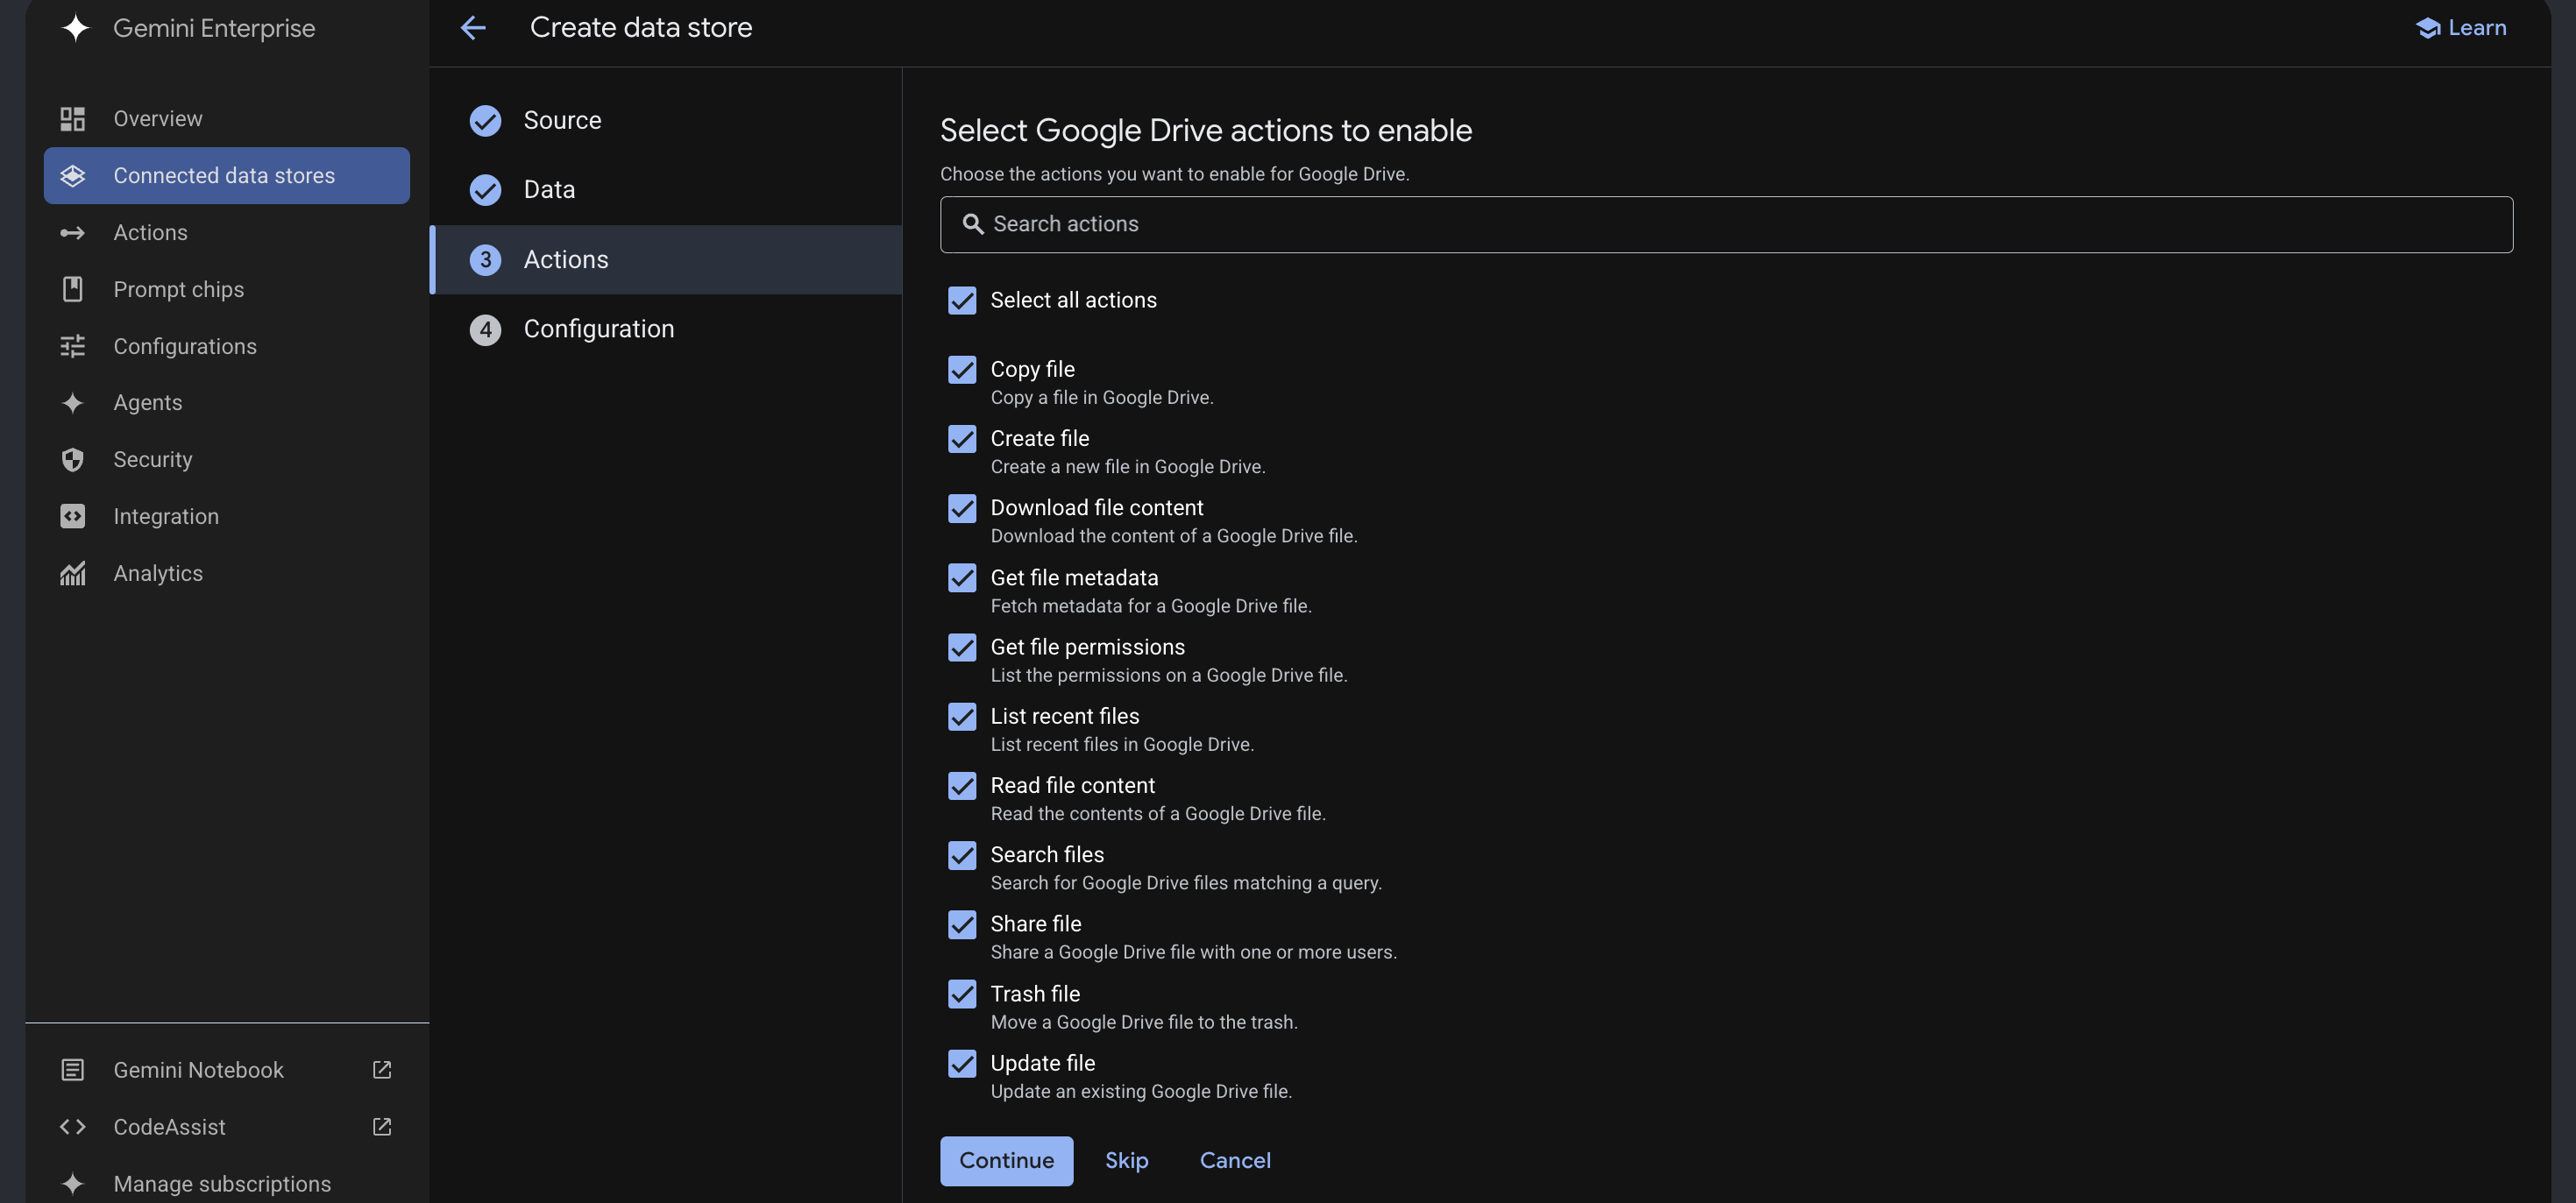
Task: Toggle Get file permissions checkbox
Action: [x=962, y=647]
